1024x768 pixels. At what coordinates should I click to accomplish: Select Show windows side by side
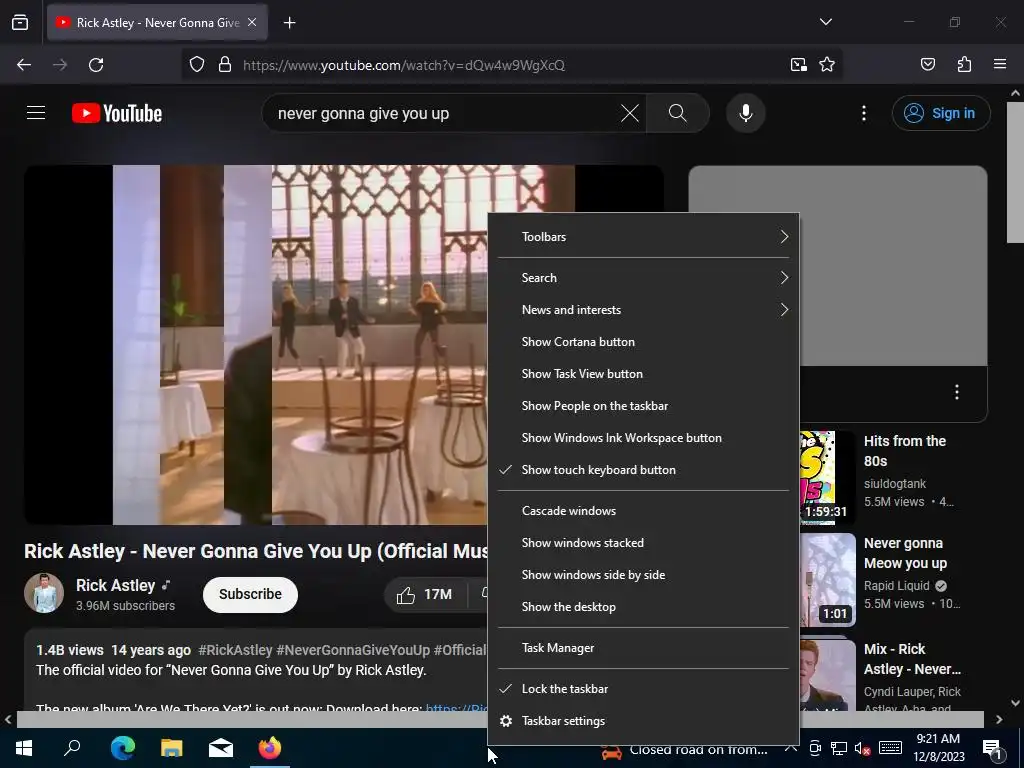pyautogui.click(x=643, y=575)
